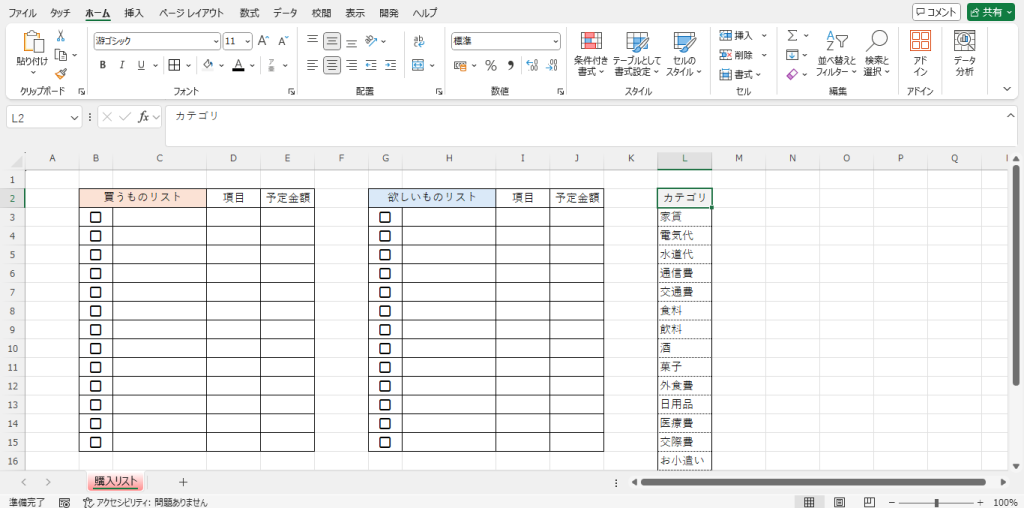Switch to the 数式 ribbon tab
The height and width of the screenshot is (508, 1024).
point(249,13)
